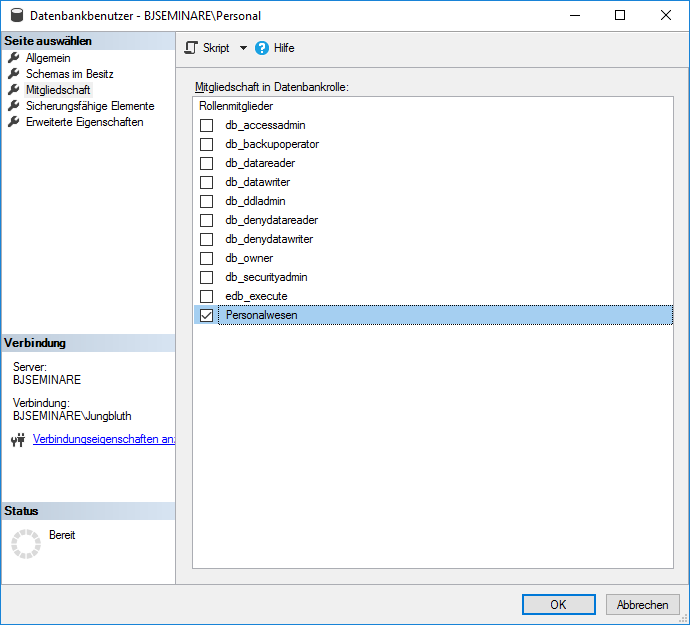This screenshot has height=625, width=690.
Task: Check the db_datareader role checkbox
Action: [x=207, y=163]
